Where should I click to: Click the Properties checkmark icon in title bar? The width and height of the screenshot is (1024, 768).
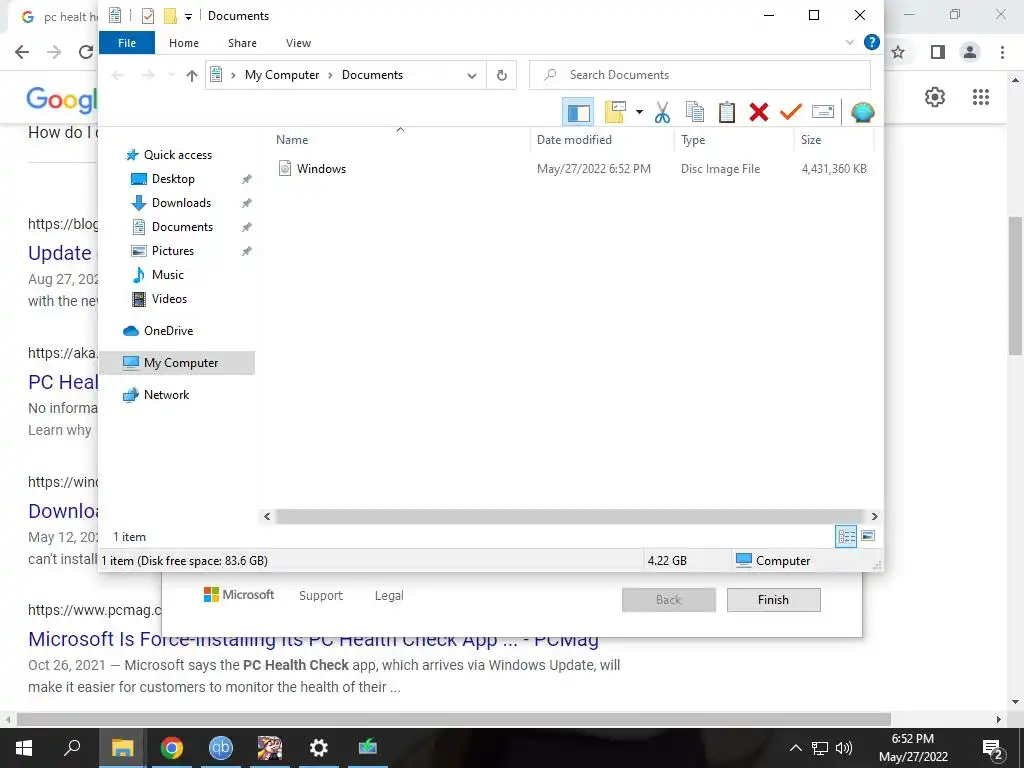pyautogui.click(x=148, y=16)
